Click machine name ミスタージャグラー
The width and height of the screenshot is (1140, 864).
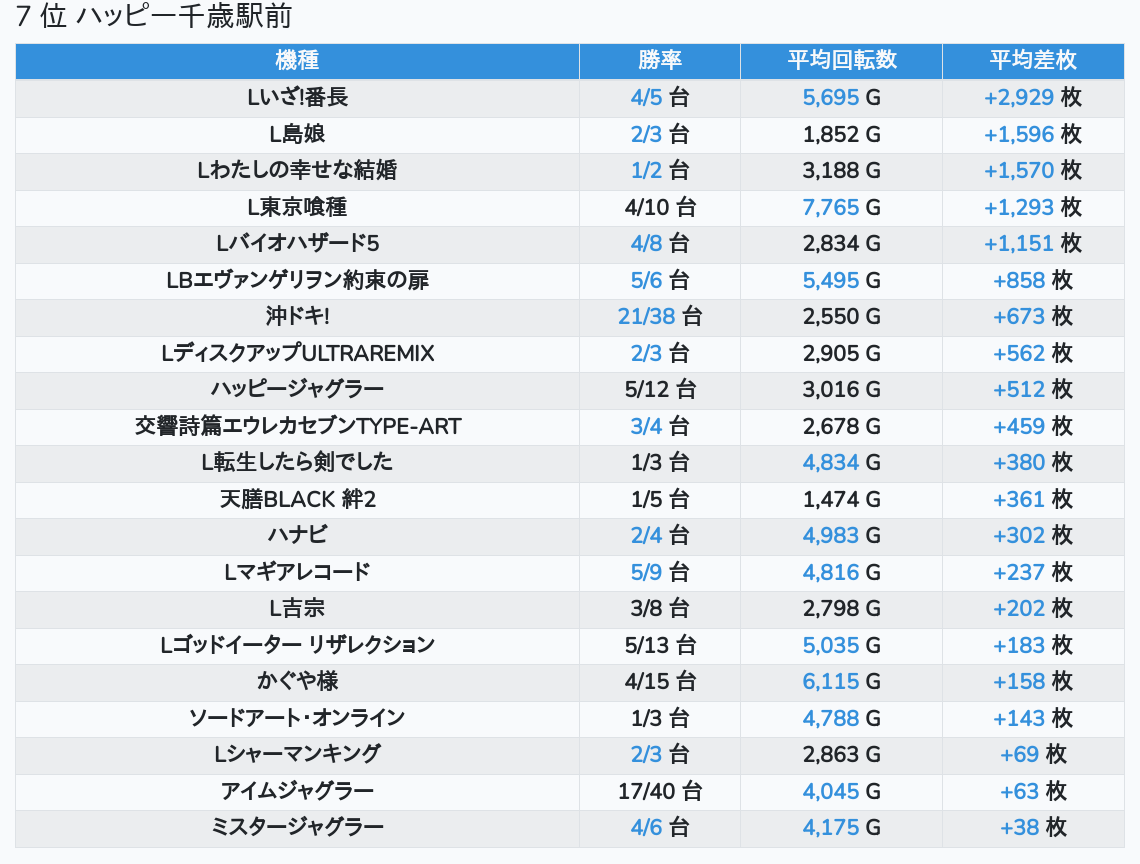click(x=297, y=828)
